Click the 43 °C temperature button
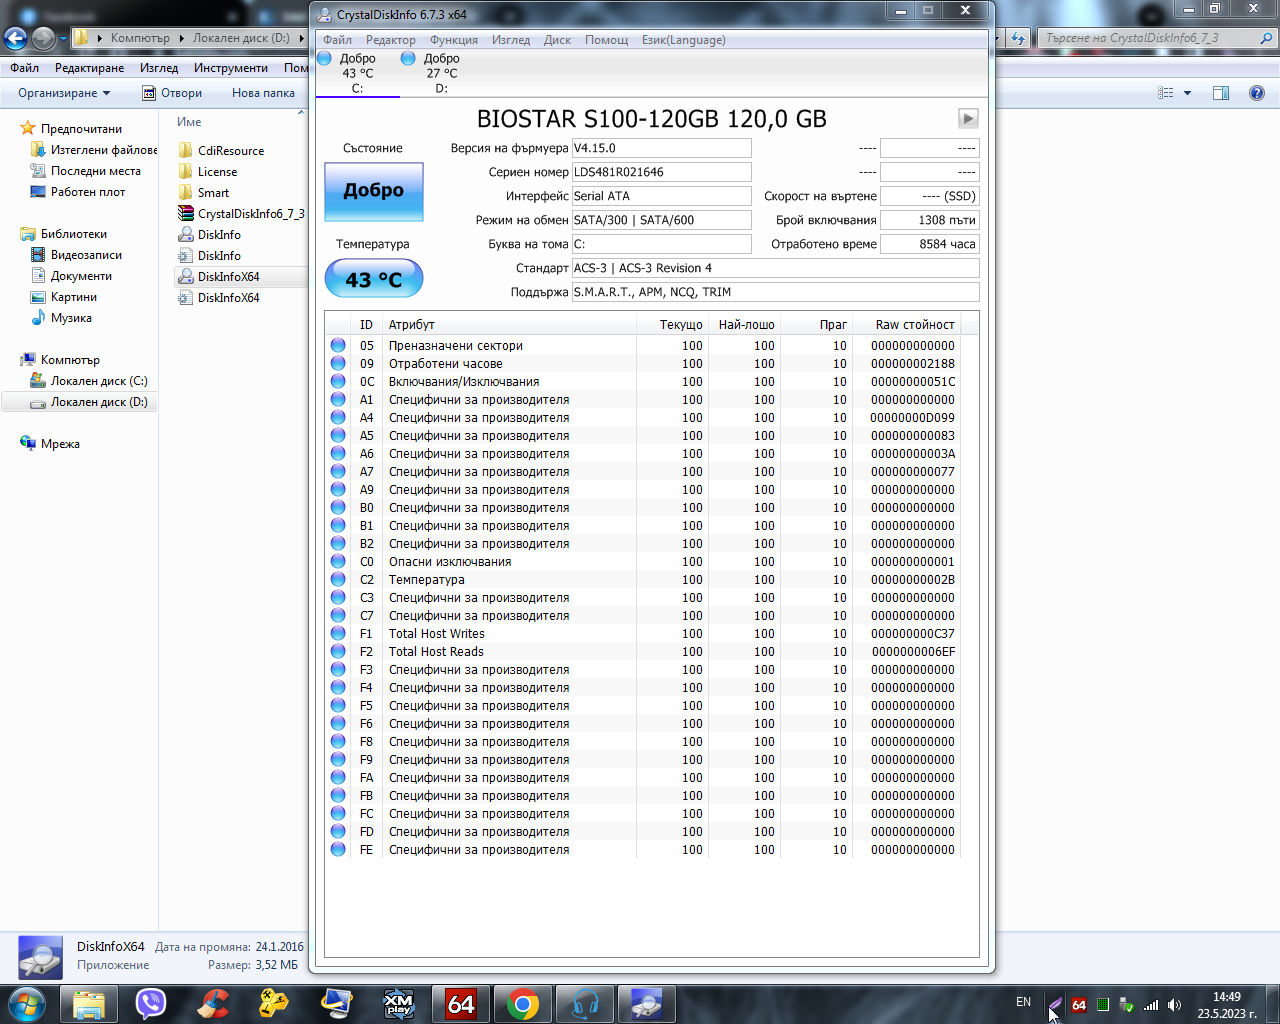Image resolution: width=1280 pixels, height=1024 pixels. (373, 279)
